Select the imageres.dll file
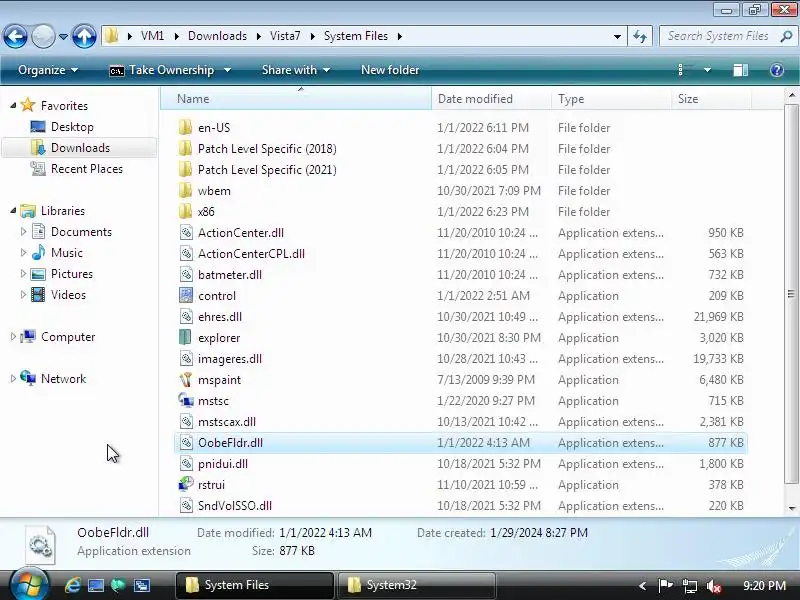 pos(230,359)
